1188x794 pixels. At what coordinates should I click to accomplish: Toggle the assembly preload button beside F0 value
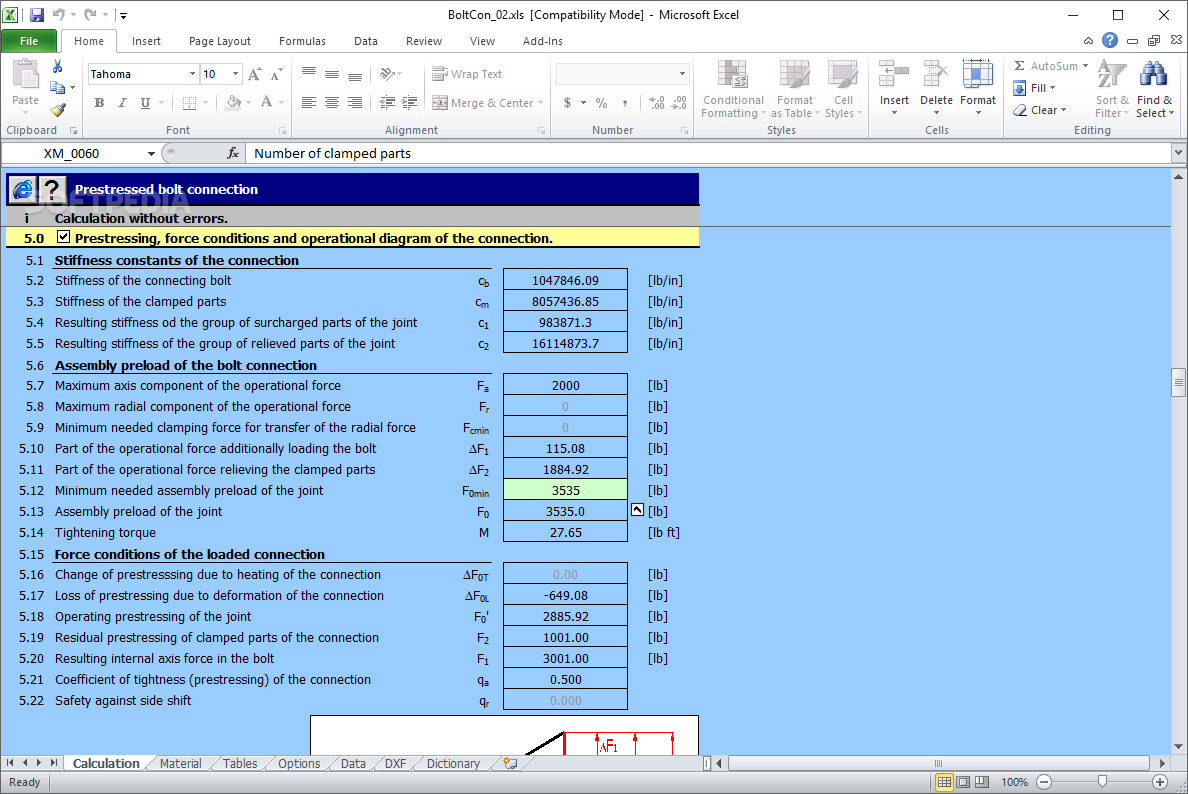coord(637,510)
